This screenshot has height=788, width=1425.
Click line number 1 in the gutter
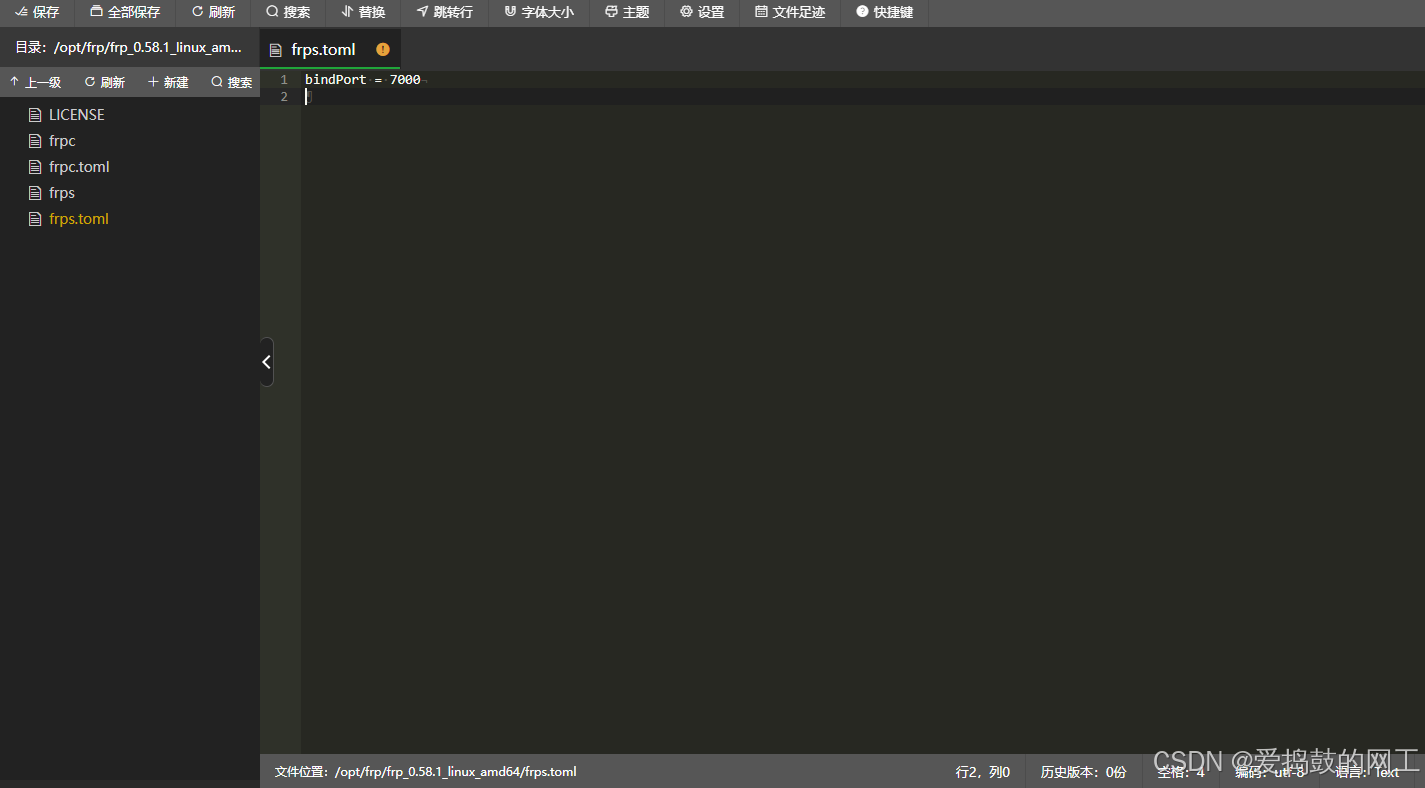click(284, 80)
